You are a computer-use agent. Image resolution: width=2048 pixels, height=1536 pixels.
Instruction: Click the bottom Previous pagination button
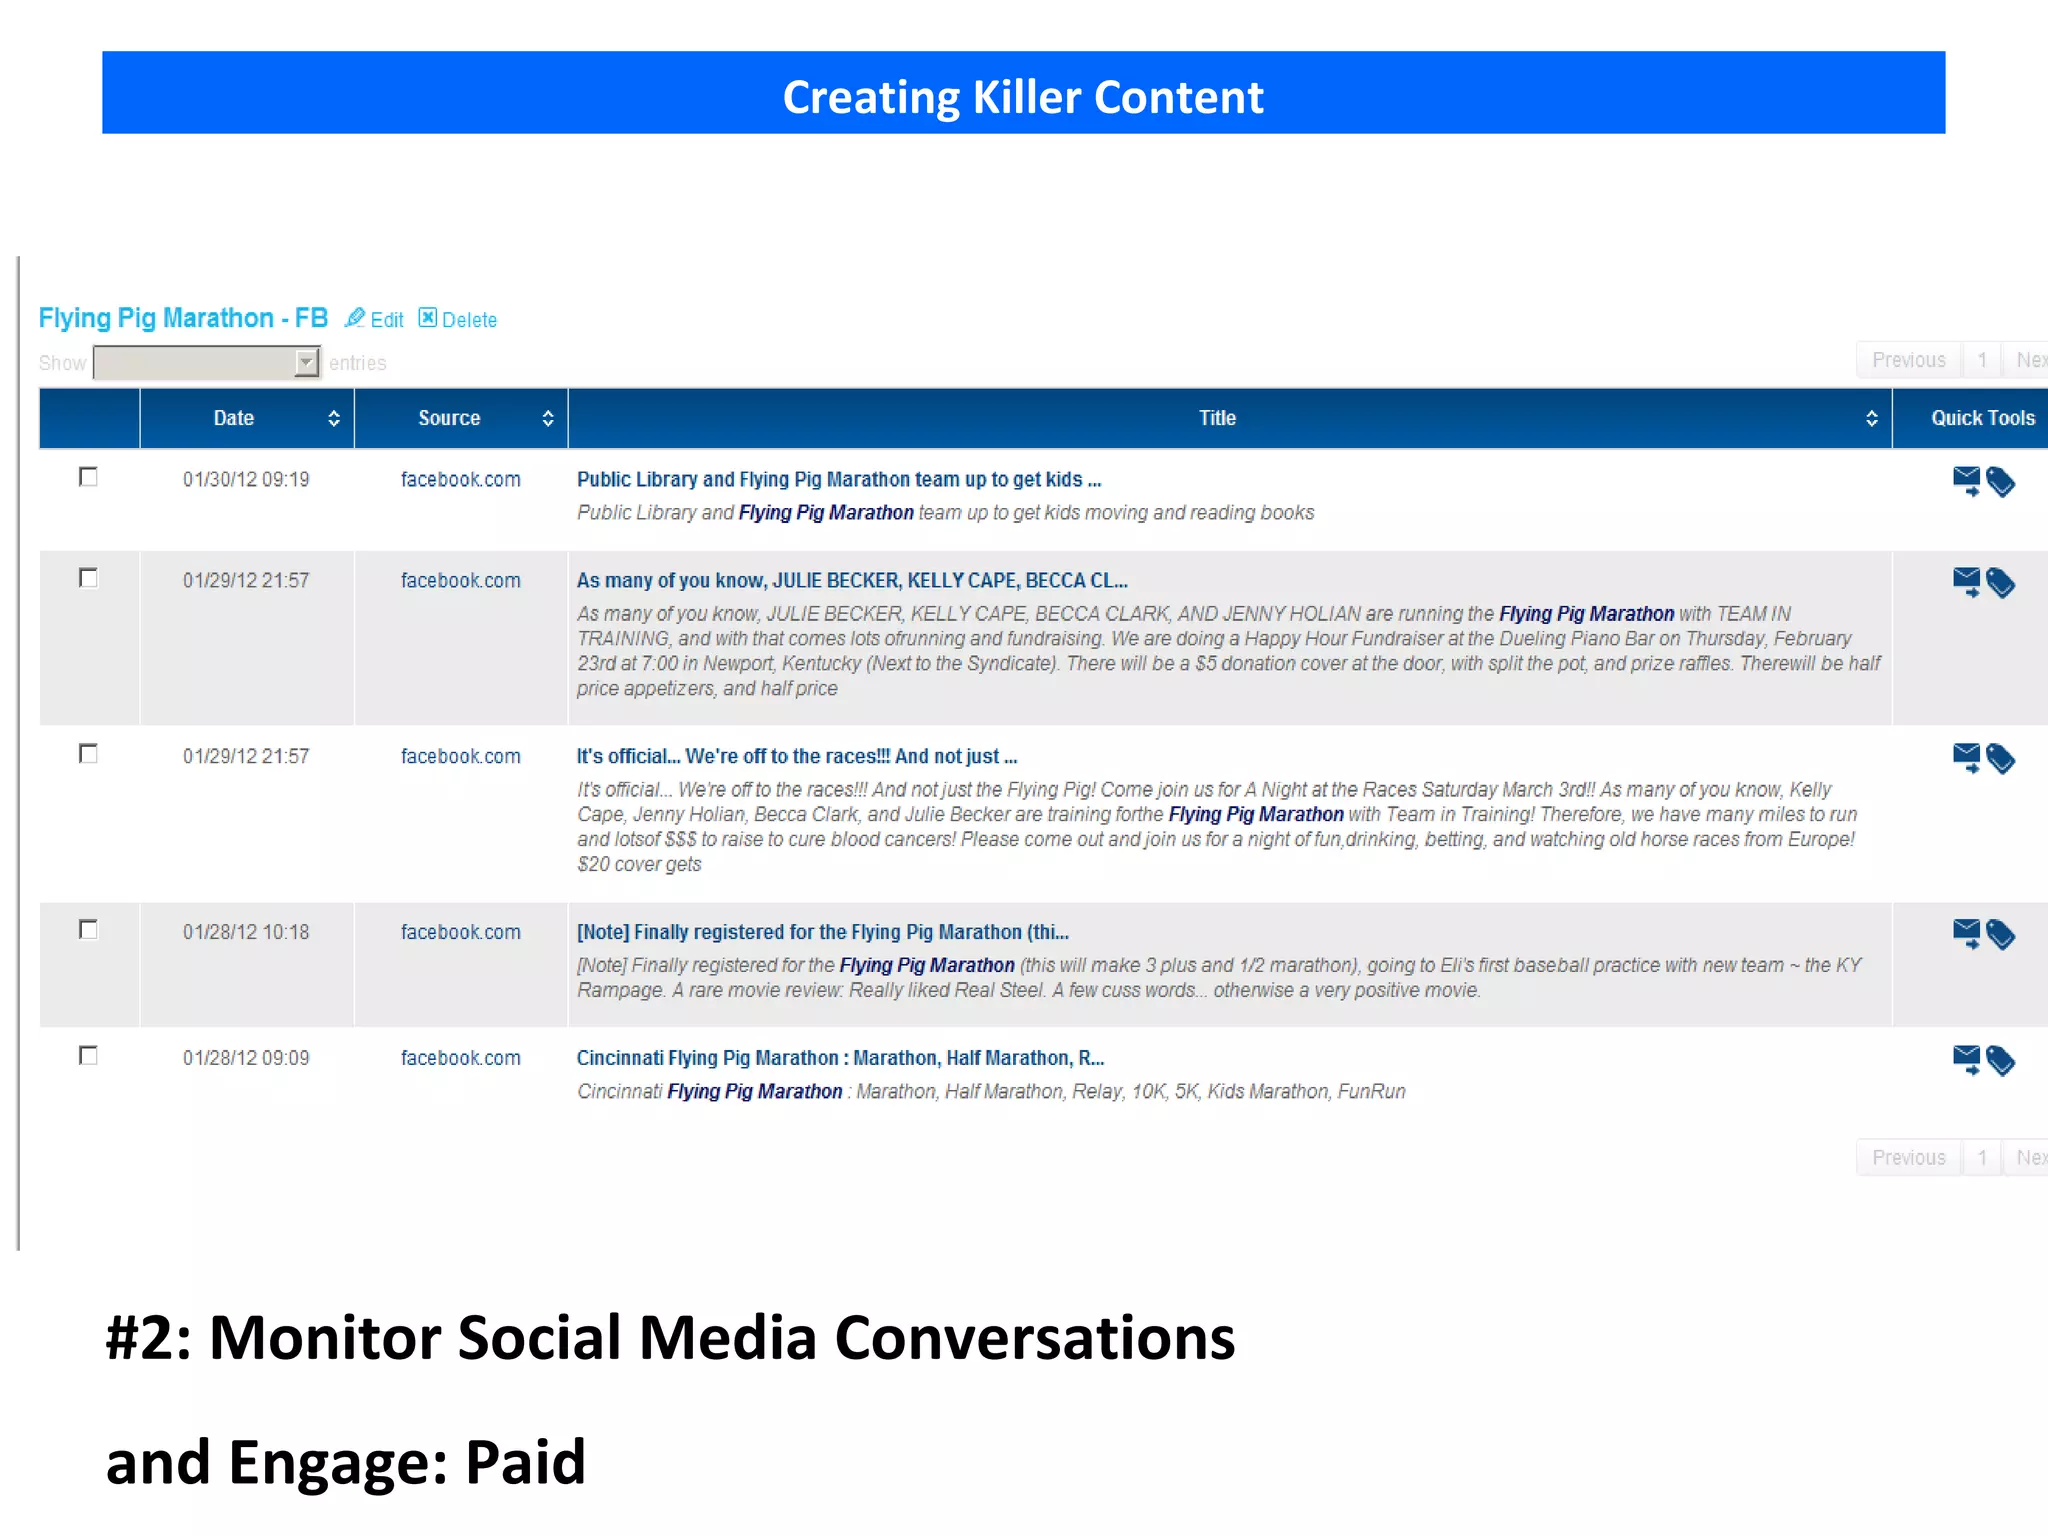point(1909,1157)
